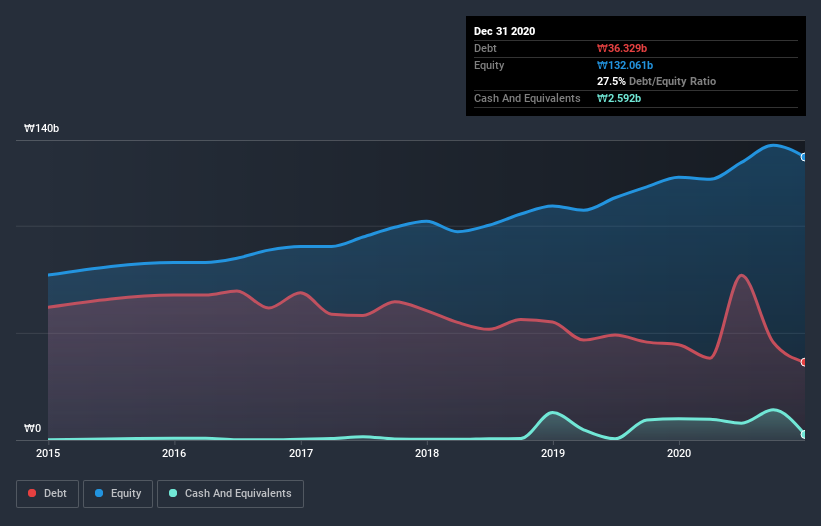Click the 2020 x-axis label

679,453
